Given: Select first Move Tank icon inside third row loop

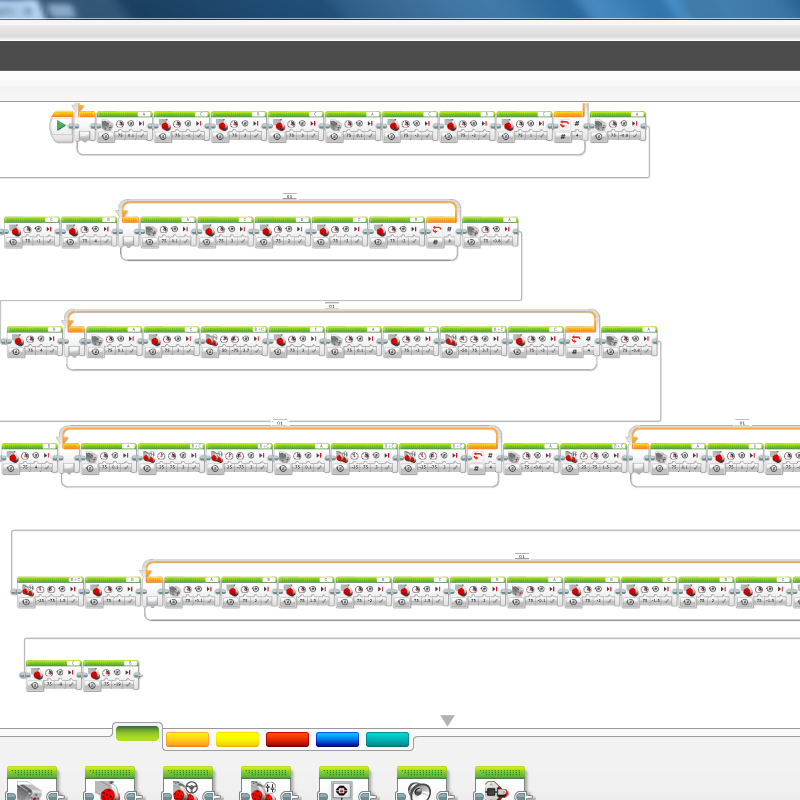Looking at the screenshot, I should [211, 340].
